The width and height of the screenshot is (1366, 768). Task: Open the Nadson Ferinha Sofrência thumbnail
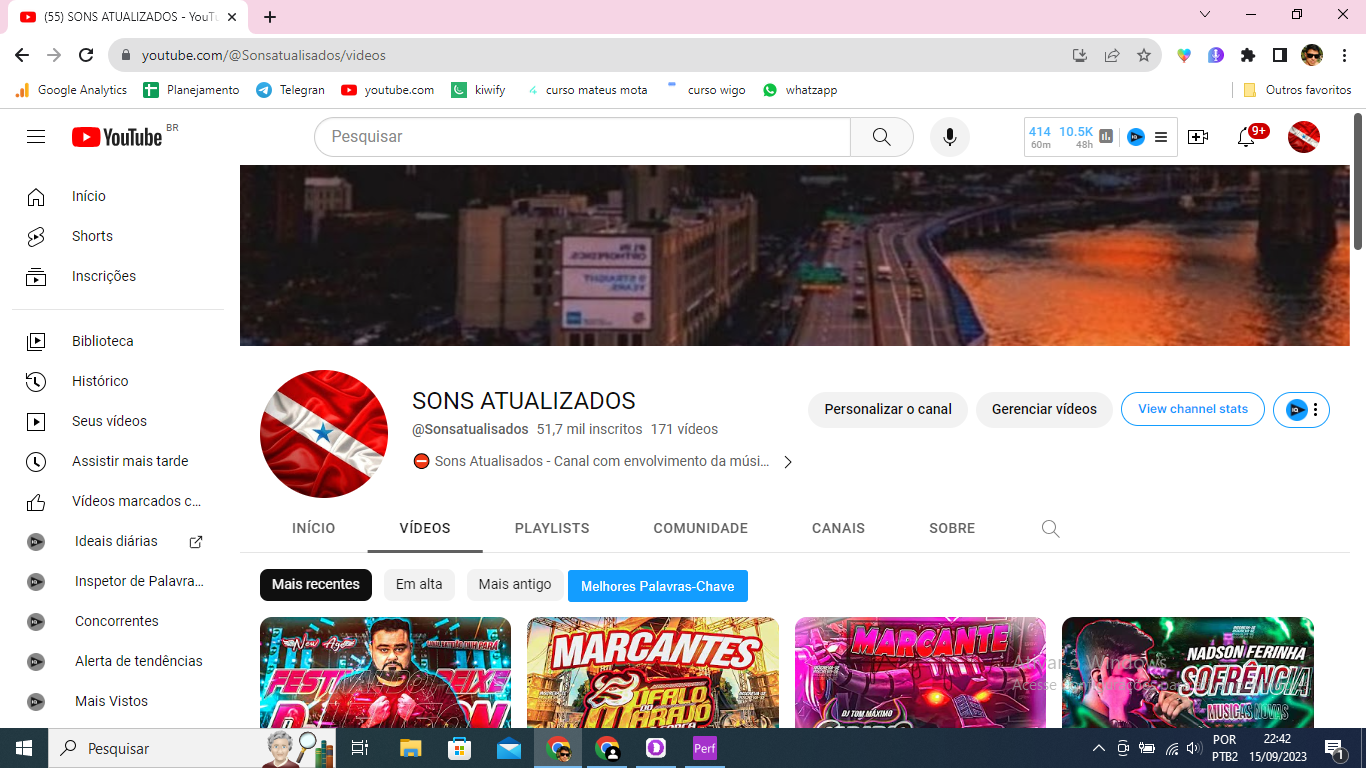coord(1188,672)
